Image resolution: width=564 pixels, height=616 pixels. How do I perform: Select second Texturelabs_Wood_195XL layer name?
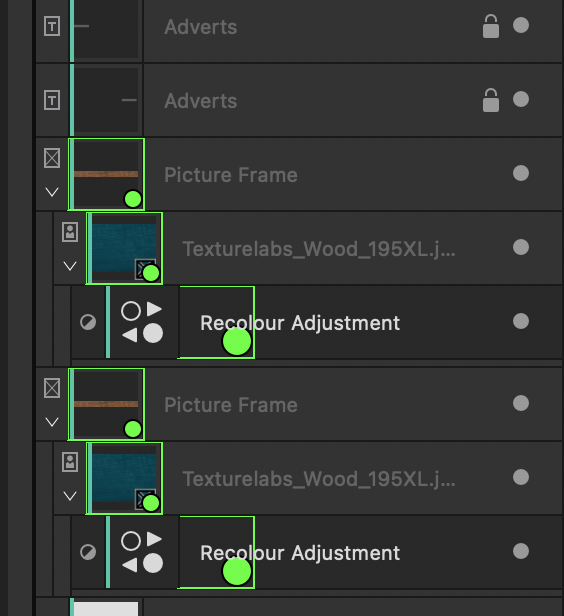point(319,479)
